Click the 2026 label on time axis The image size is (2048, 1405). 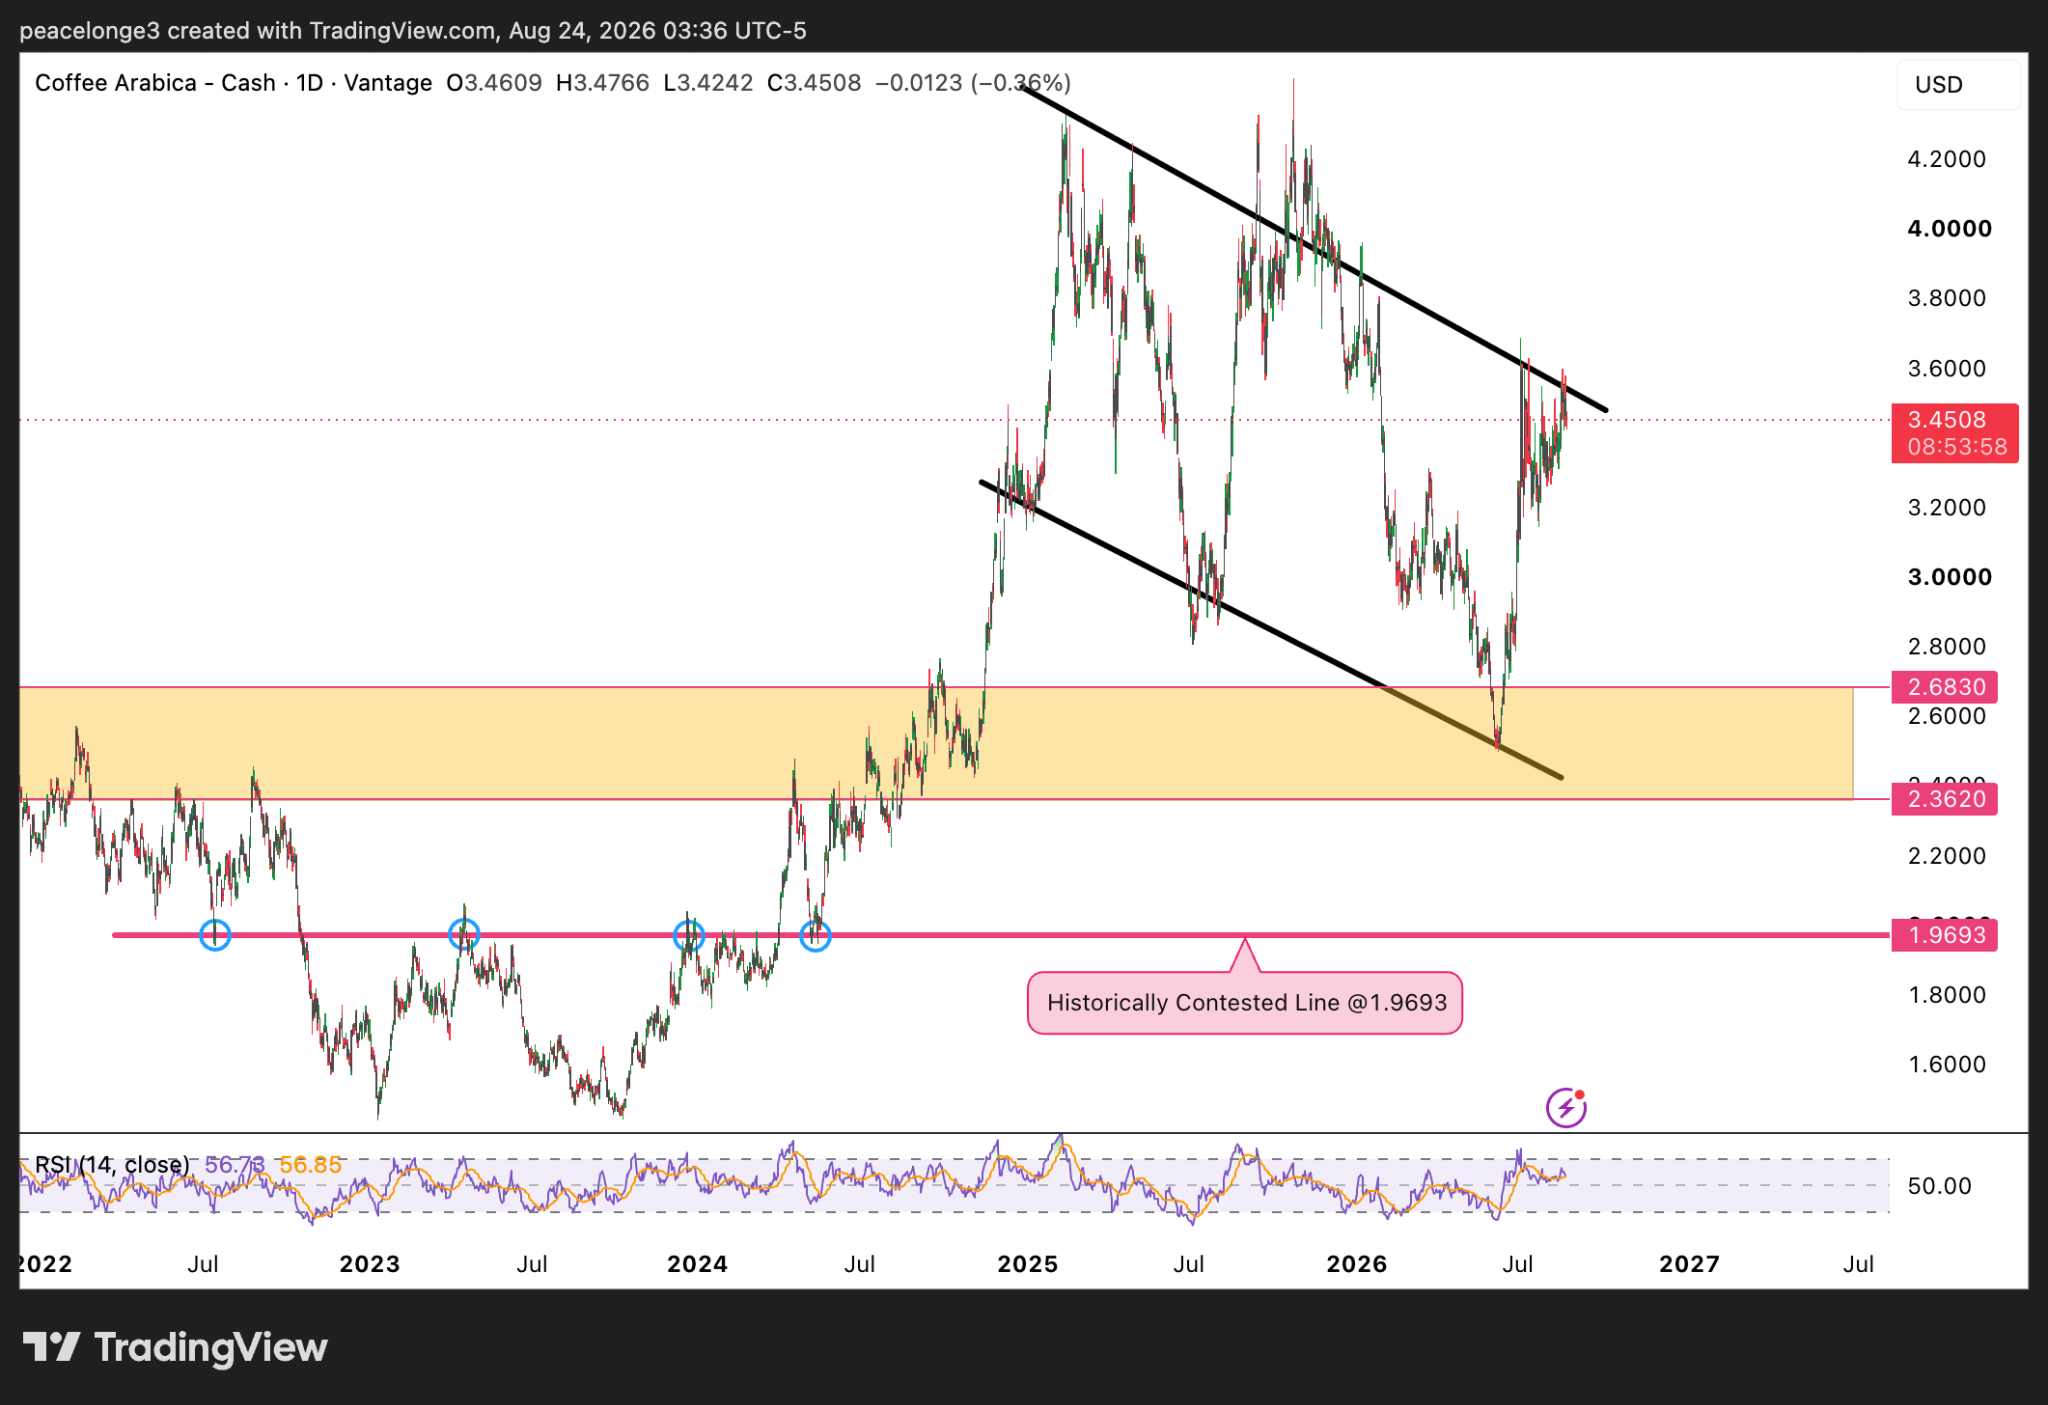coord(1357,1264)
